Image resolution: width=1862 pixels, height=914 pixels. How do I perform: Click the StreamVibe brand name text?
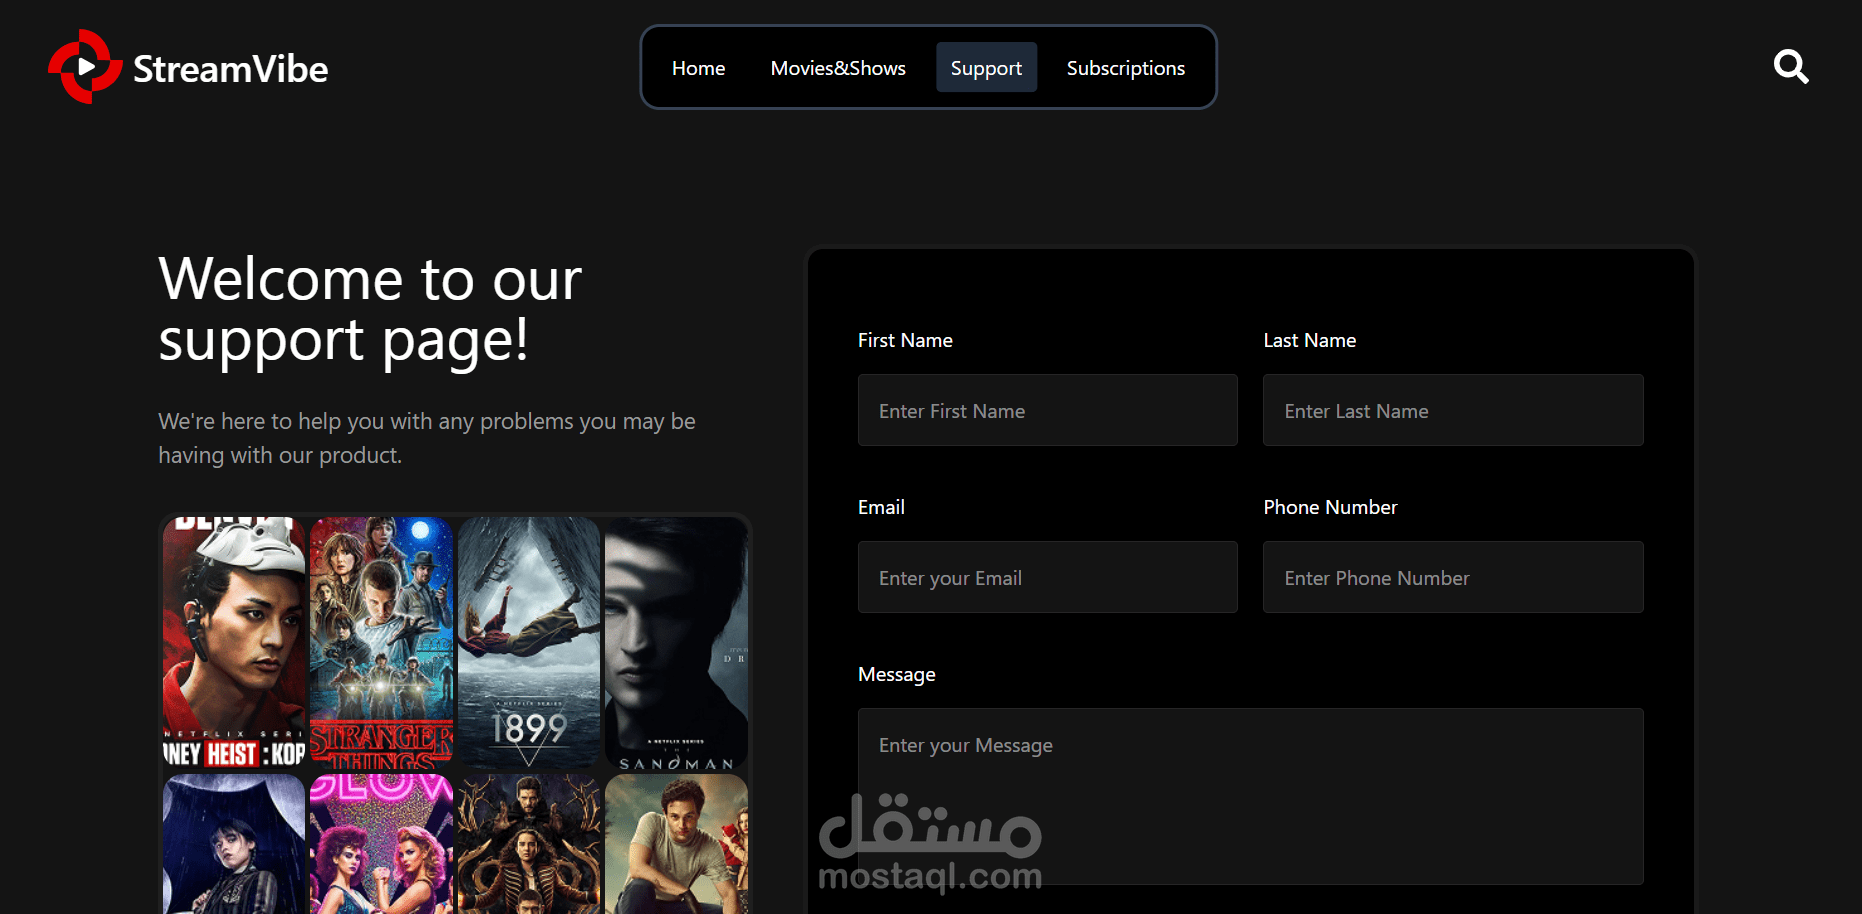230,69
